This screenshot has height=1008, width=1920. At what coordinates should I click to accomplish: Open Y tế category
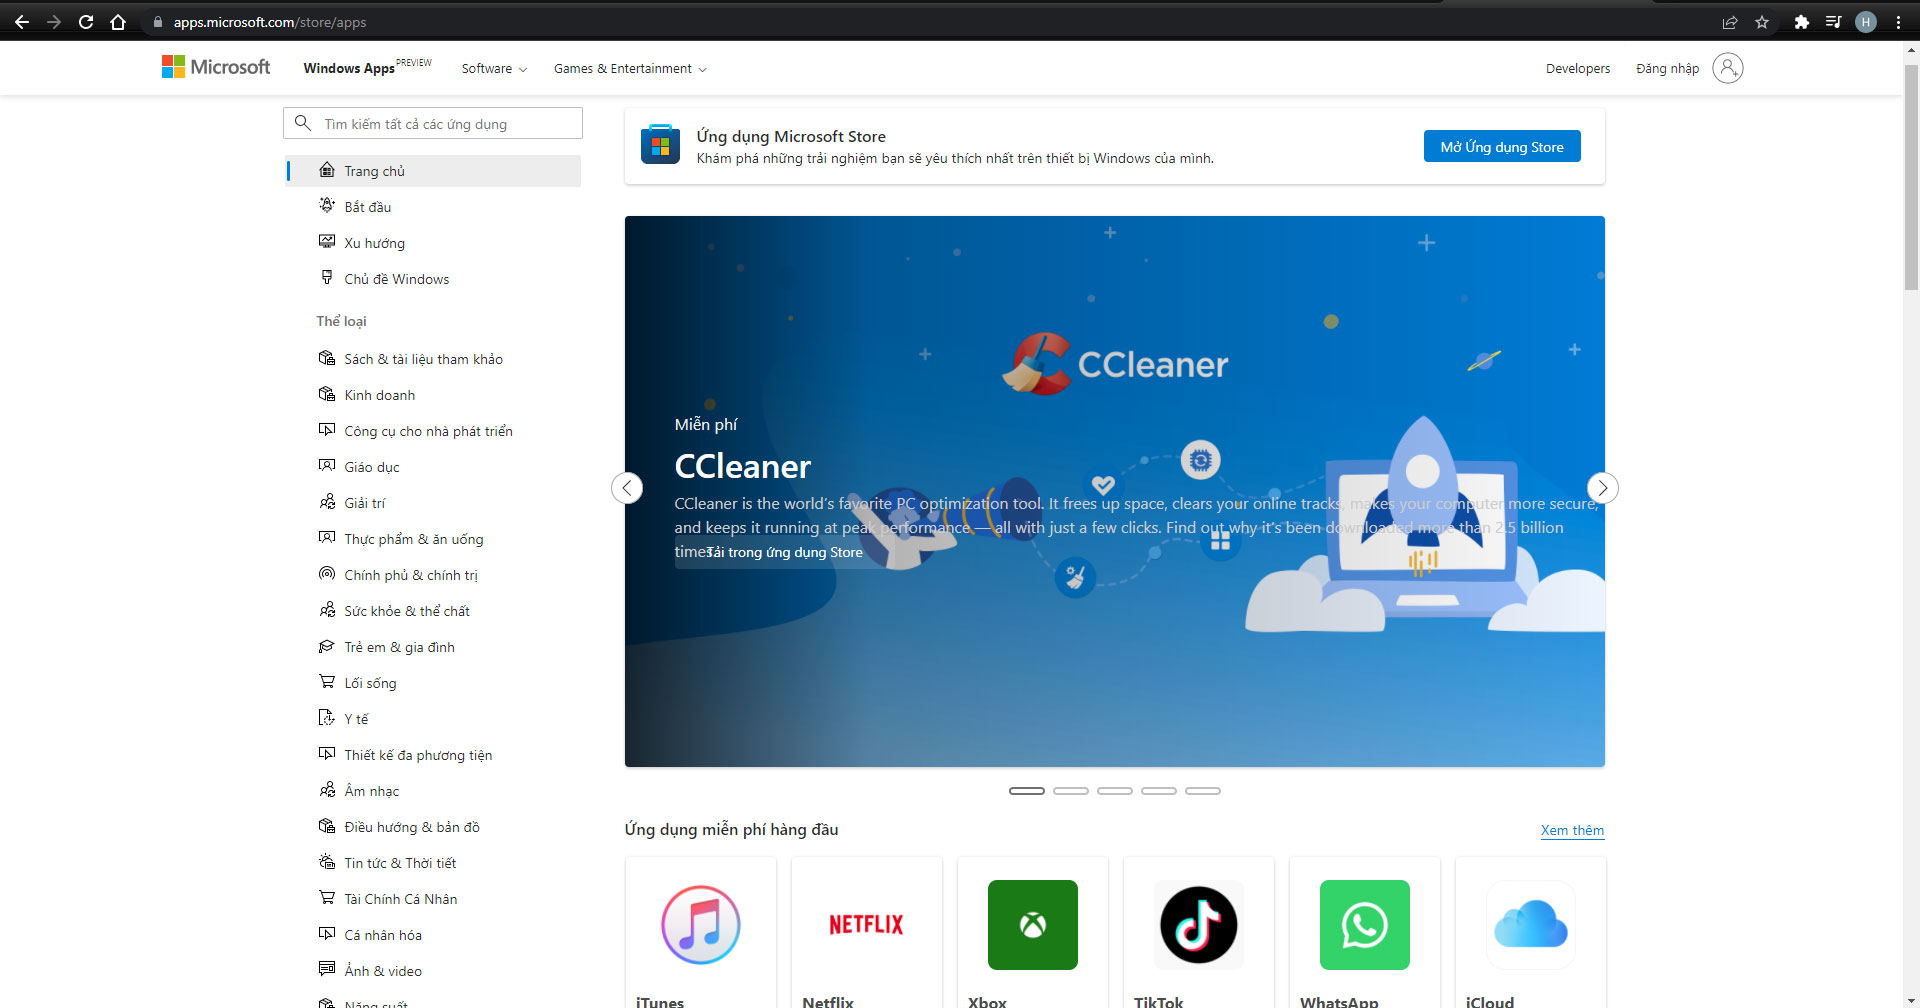(x=433, y=719)
